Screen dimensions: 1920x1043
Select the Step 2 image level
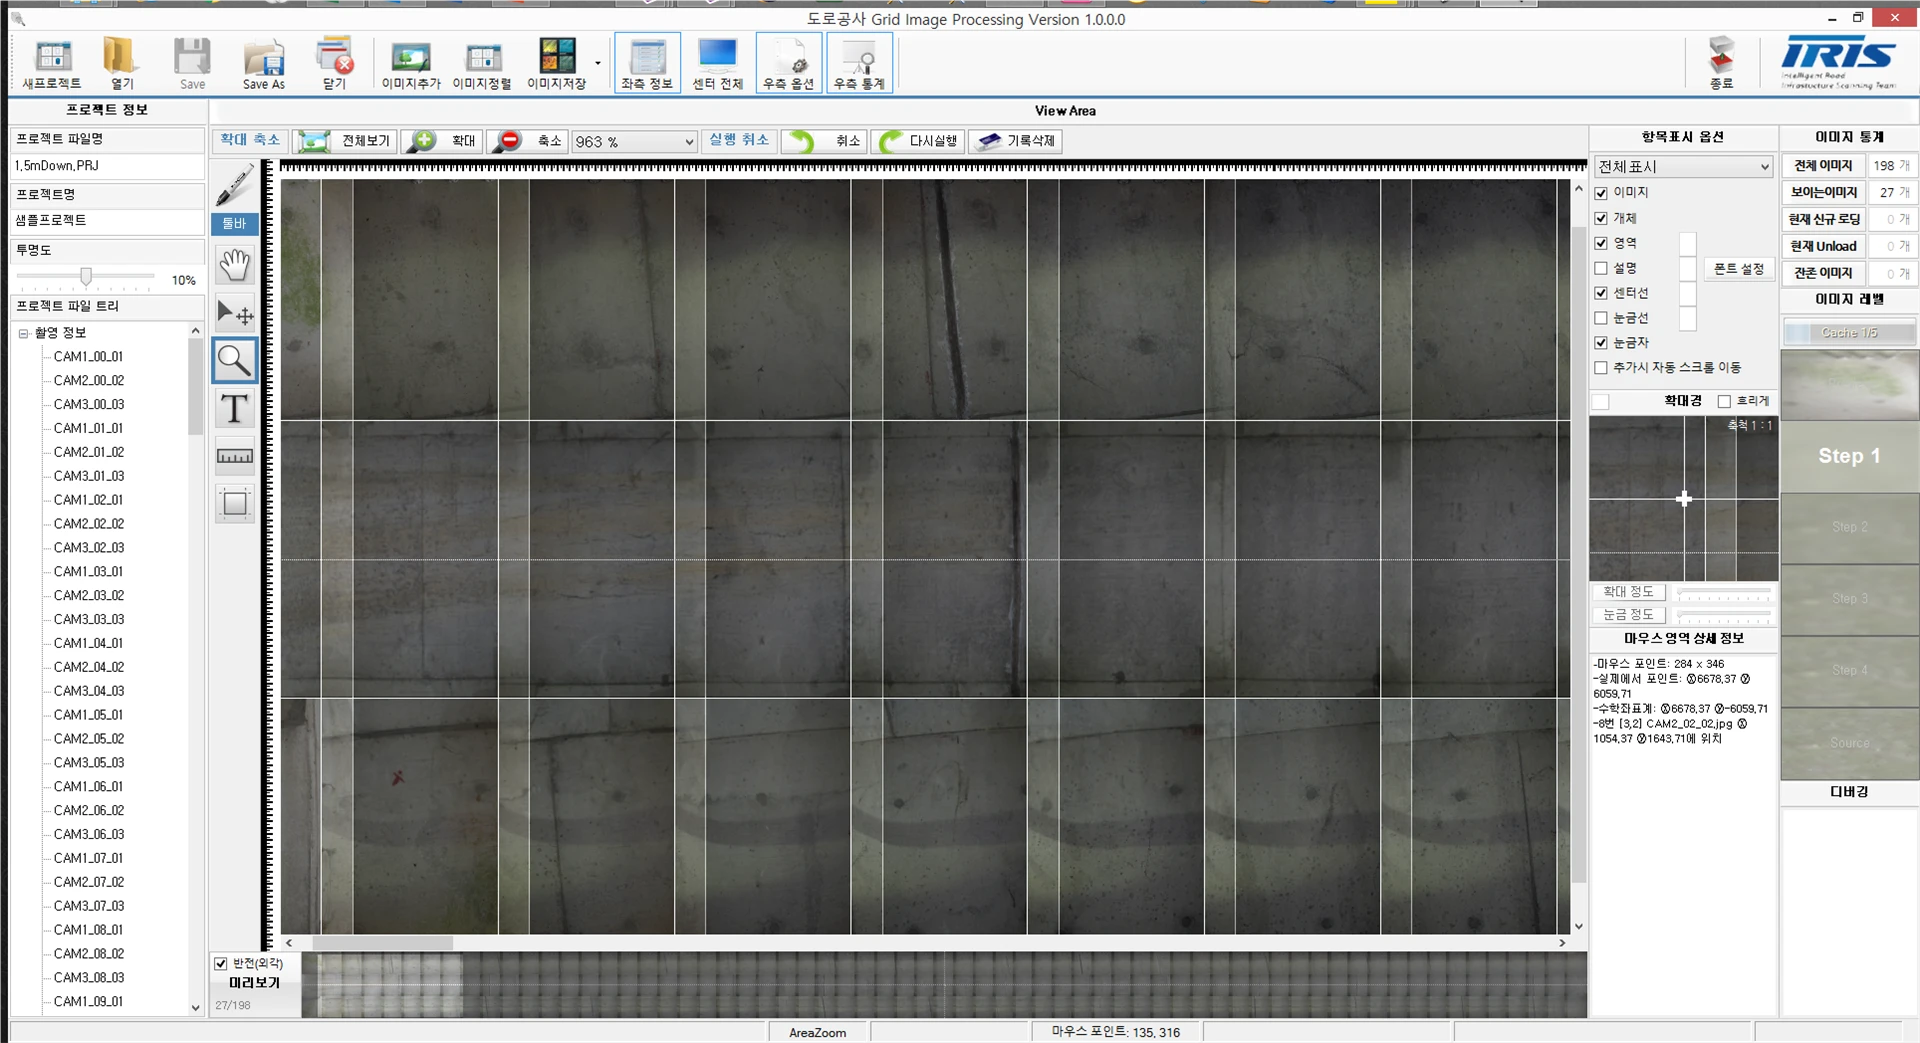(1849, 528)
